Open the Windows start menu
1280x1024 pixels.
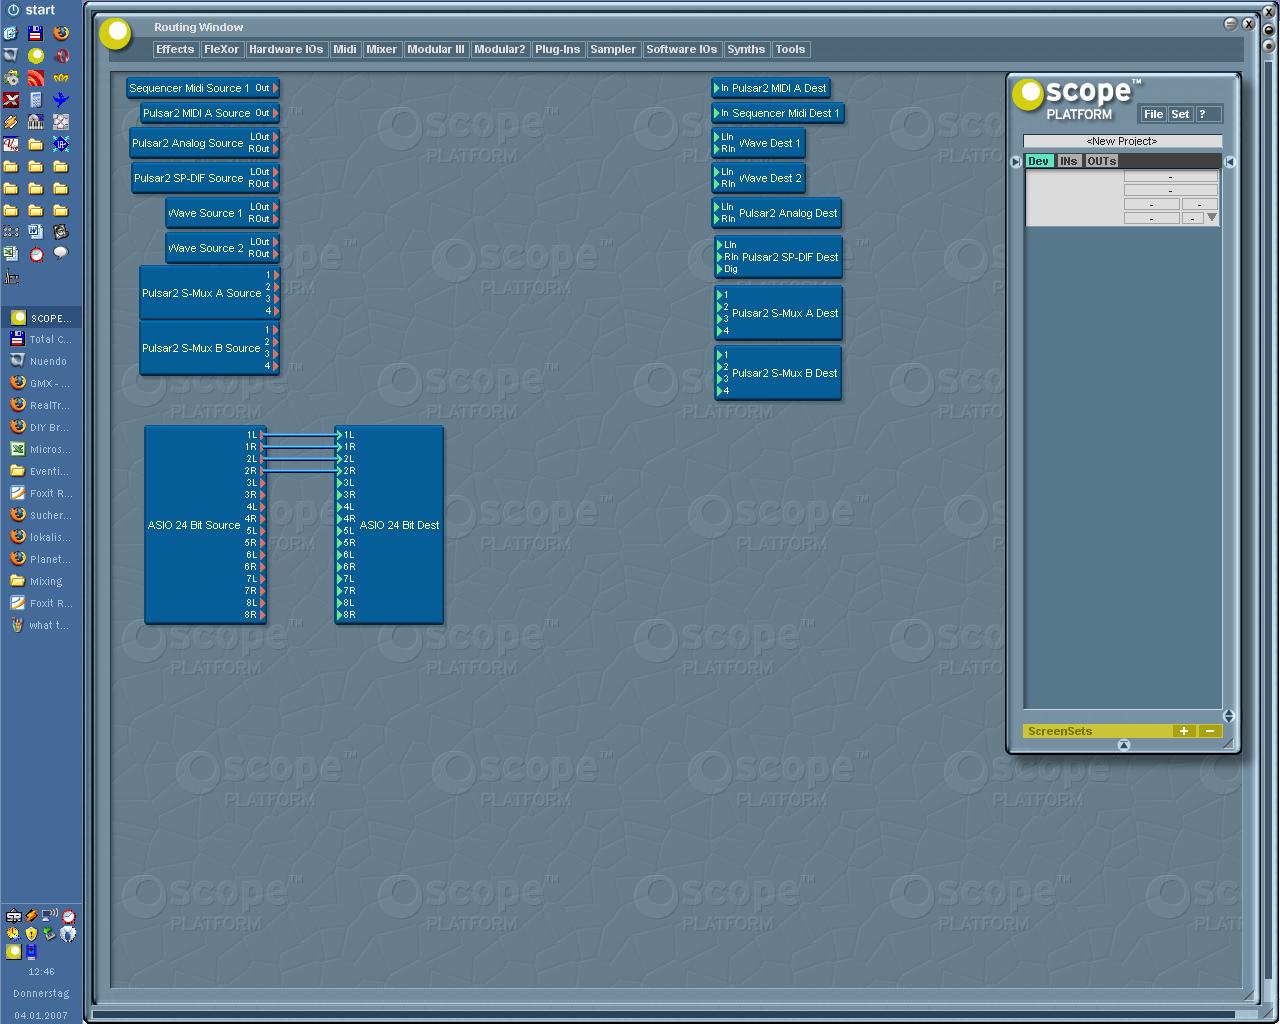pos(31,9)
